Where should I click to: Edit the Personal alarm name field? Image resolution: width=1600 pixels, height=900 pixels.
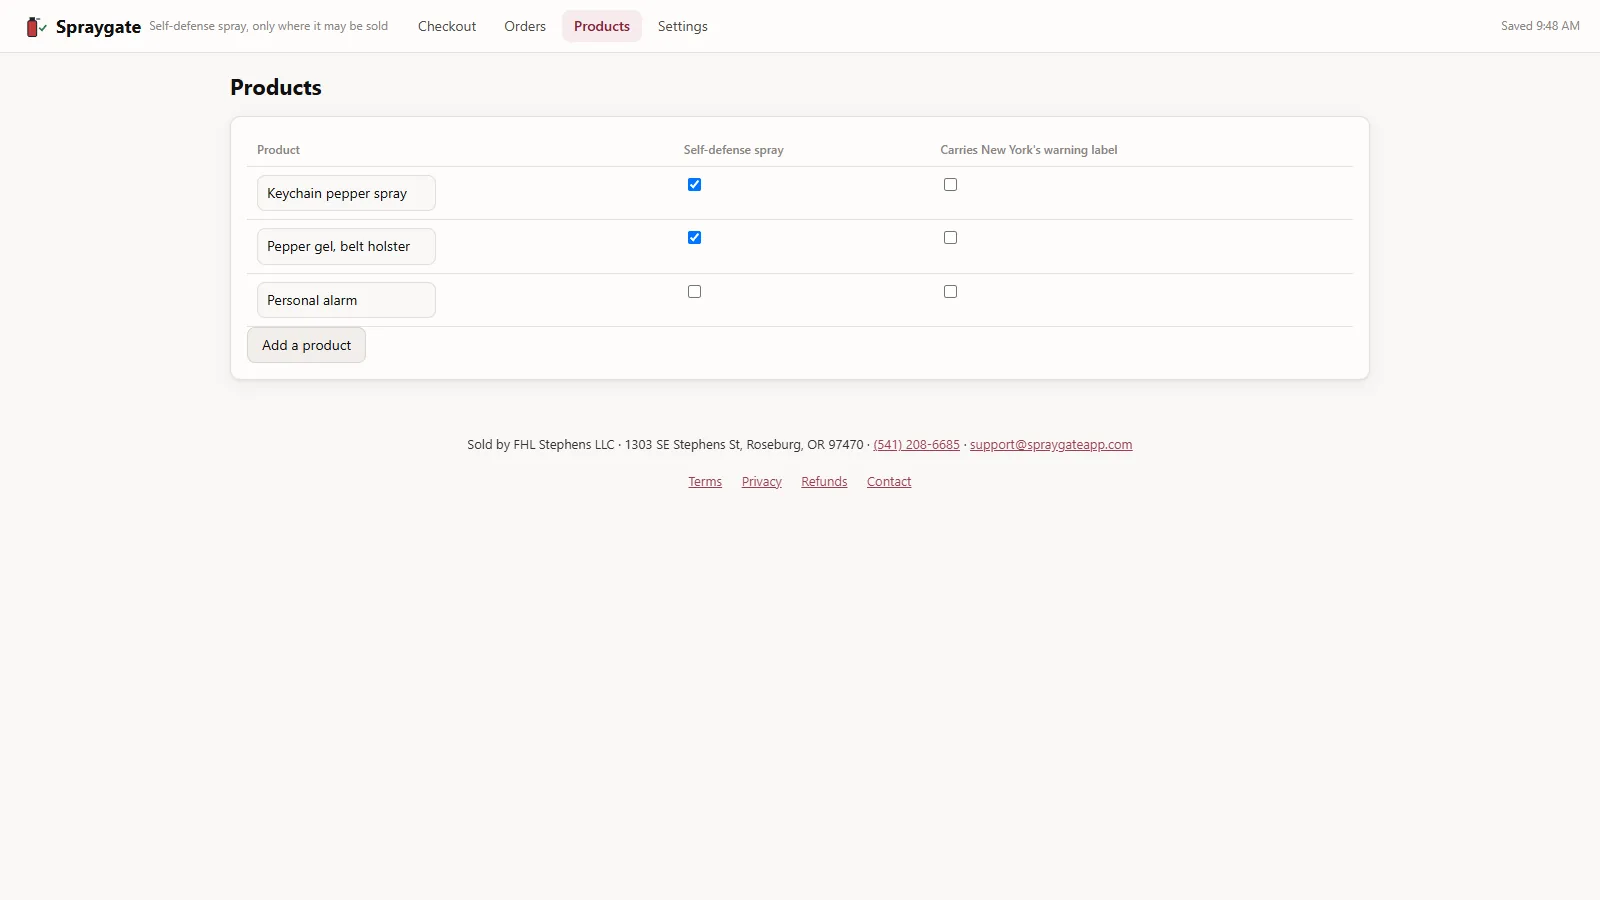346,300
